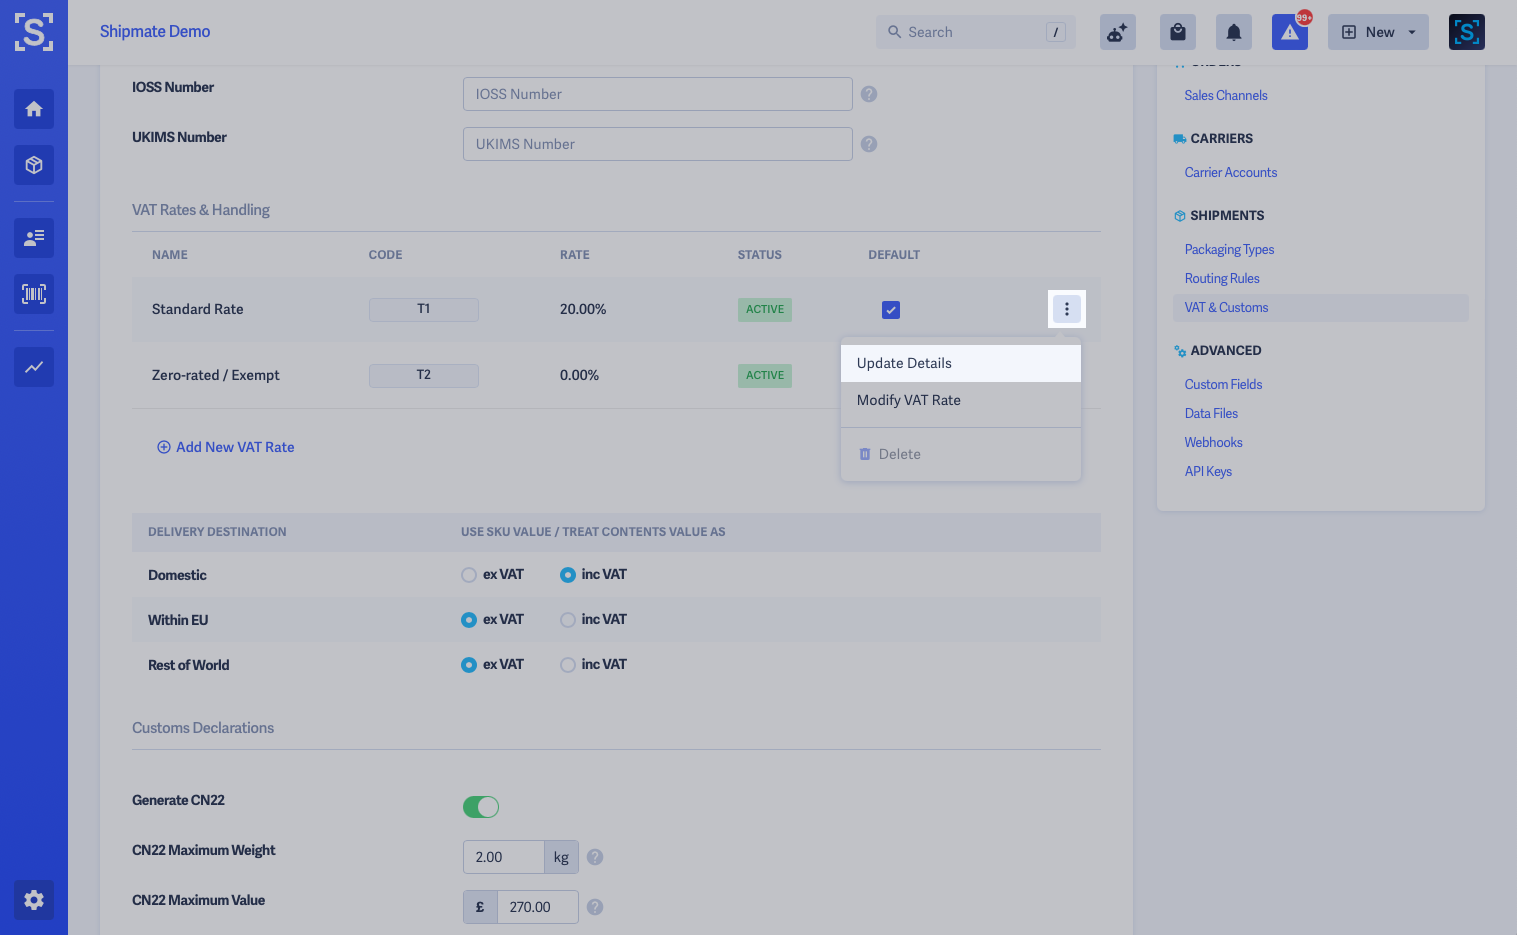This screenshot has width=1517, height=935.
Task: Open Data Files settings link
Action: (x=1211, y=413)
